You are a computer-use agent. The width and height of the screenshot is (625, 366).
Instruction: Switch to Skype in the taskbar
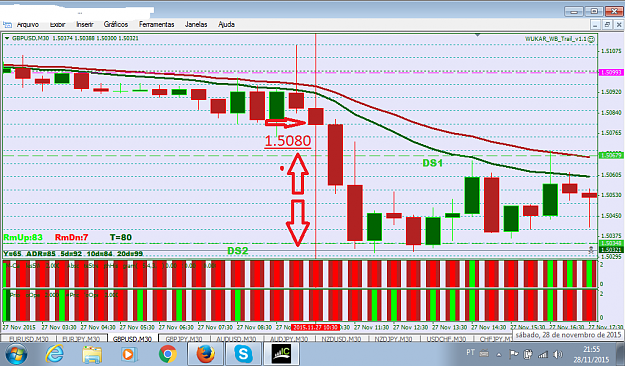243,354
